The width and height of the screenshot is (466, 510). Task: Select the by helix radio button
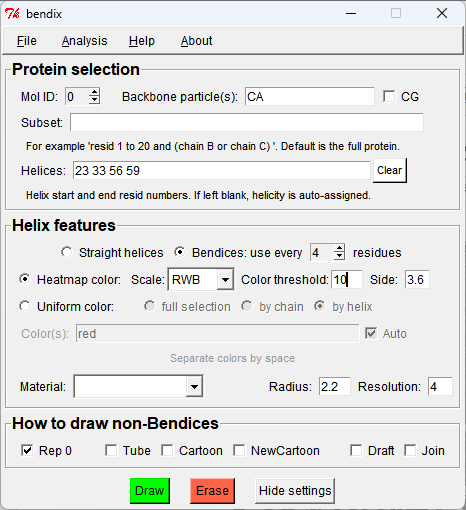(x=320, y=306)
